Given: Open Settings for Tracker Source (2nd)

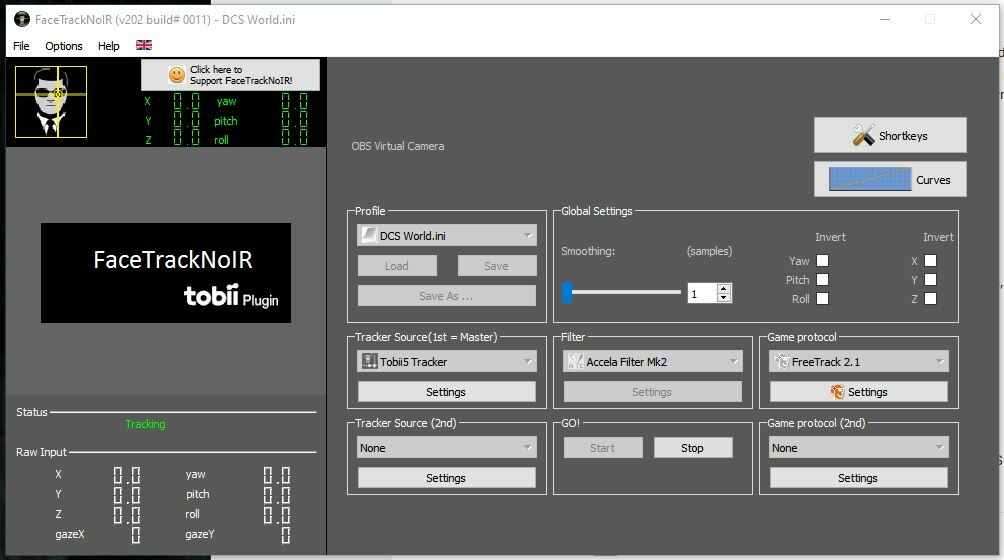Looking at the screenshot, I should [446, 478].
